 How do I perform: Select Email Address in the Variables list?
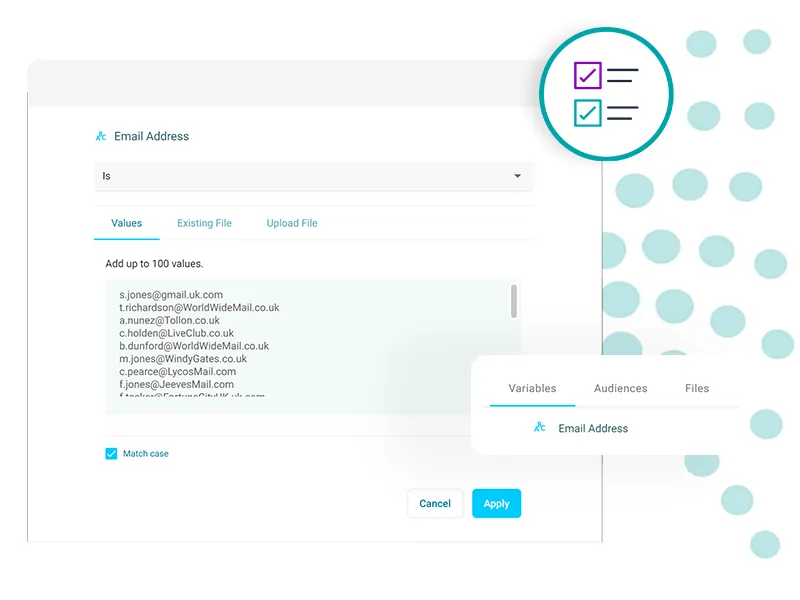pos(593,428)
